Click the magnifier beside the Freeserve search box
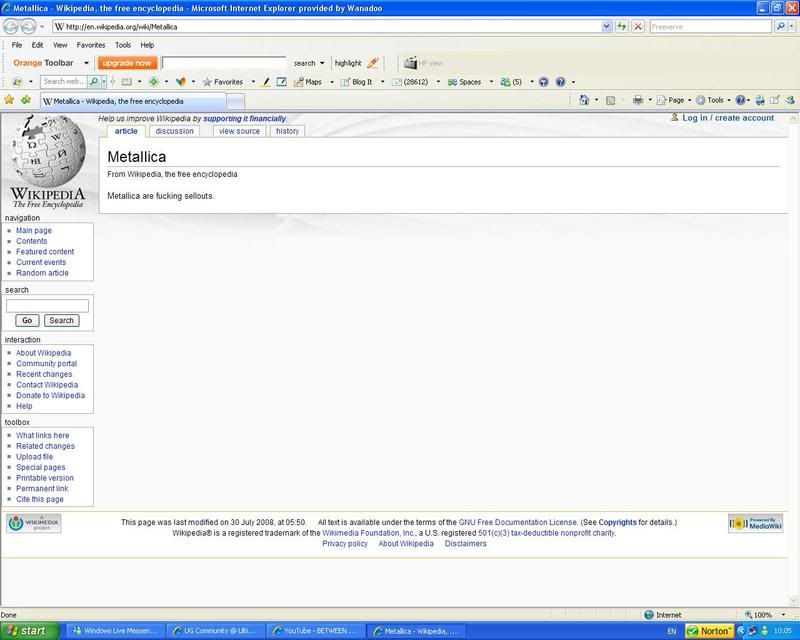This screenshot has height=640, width=800. tap(780, 26)
